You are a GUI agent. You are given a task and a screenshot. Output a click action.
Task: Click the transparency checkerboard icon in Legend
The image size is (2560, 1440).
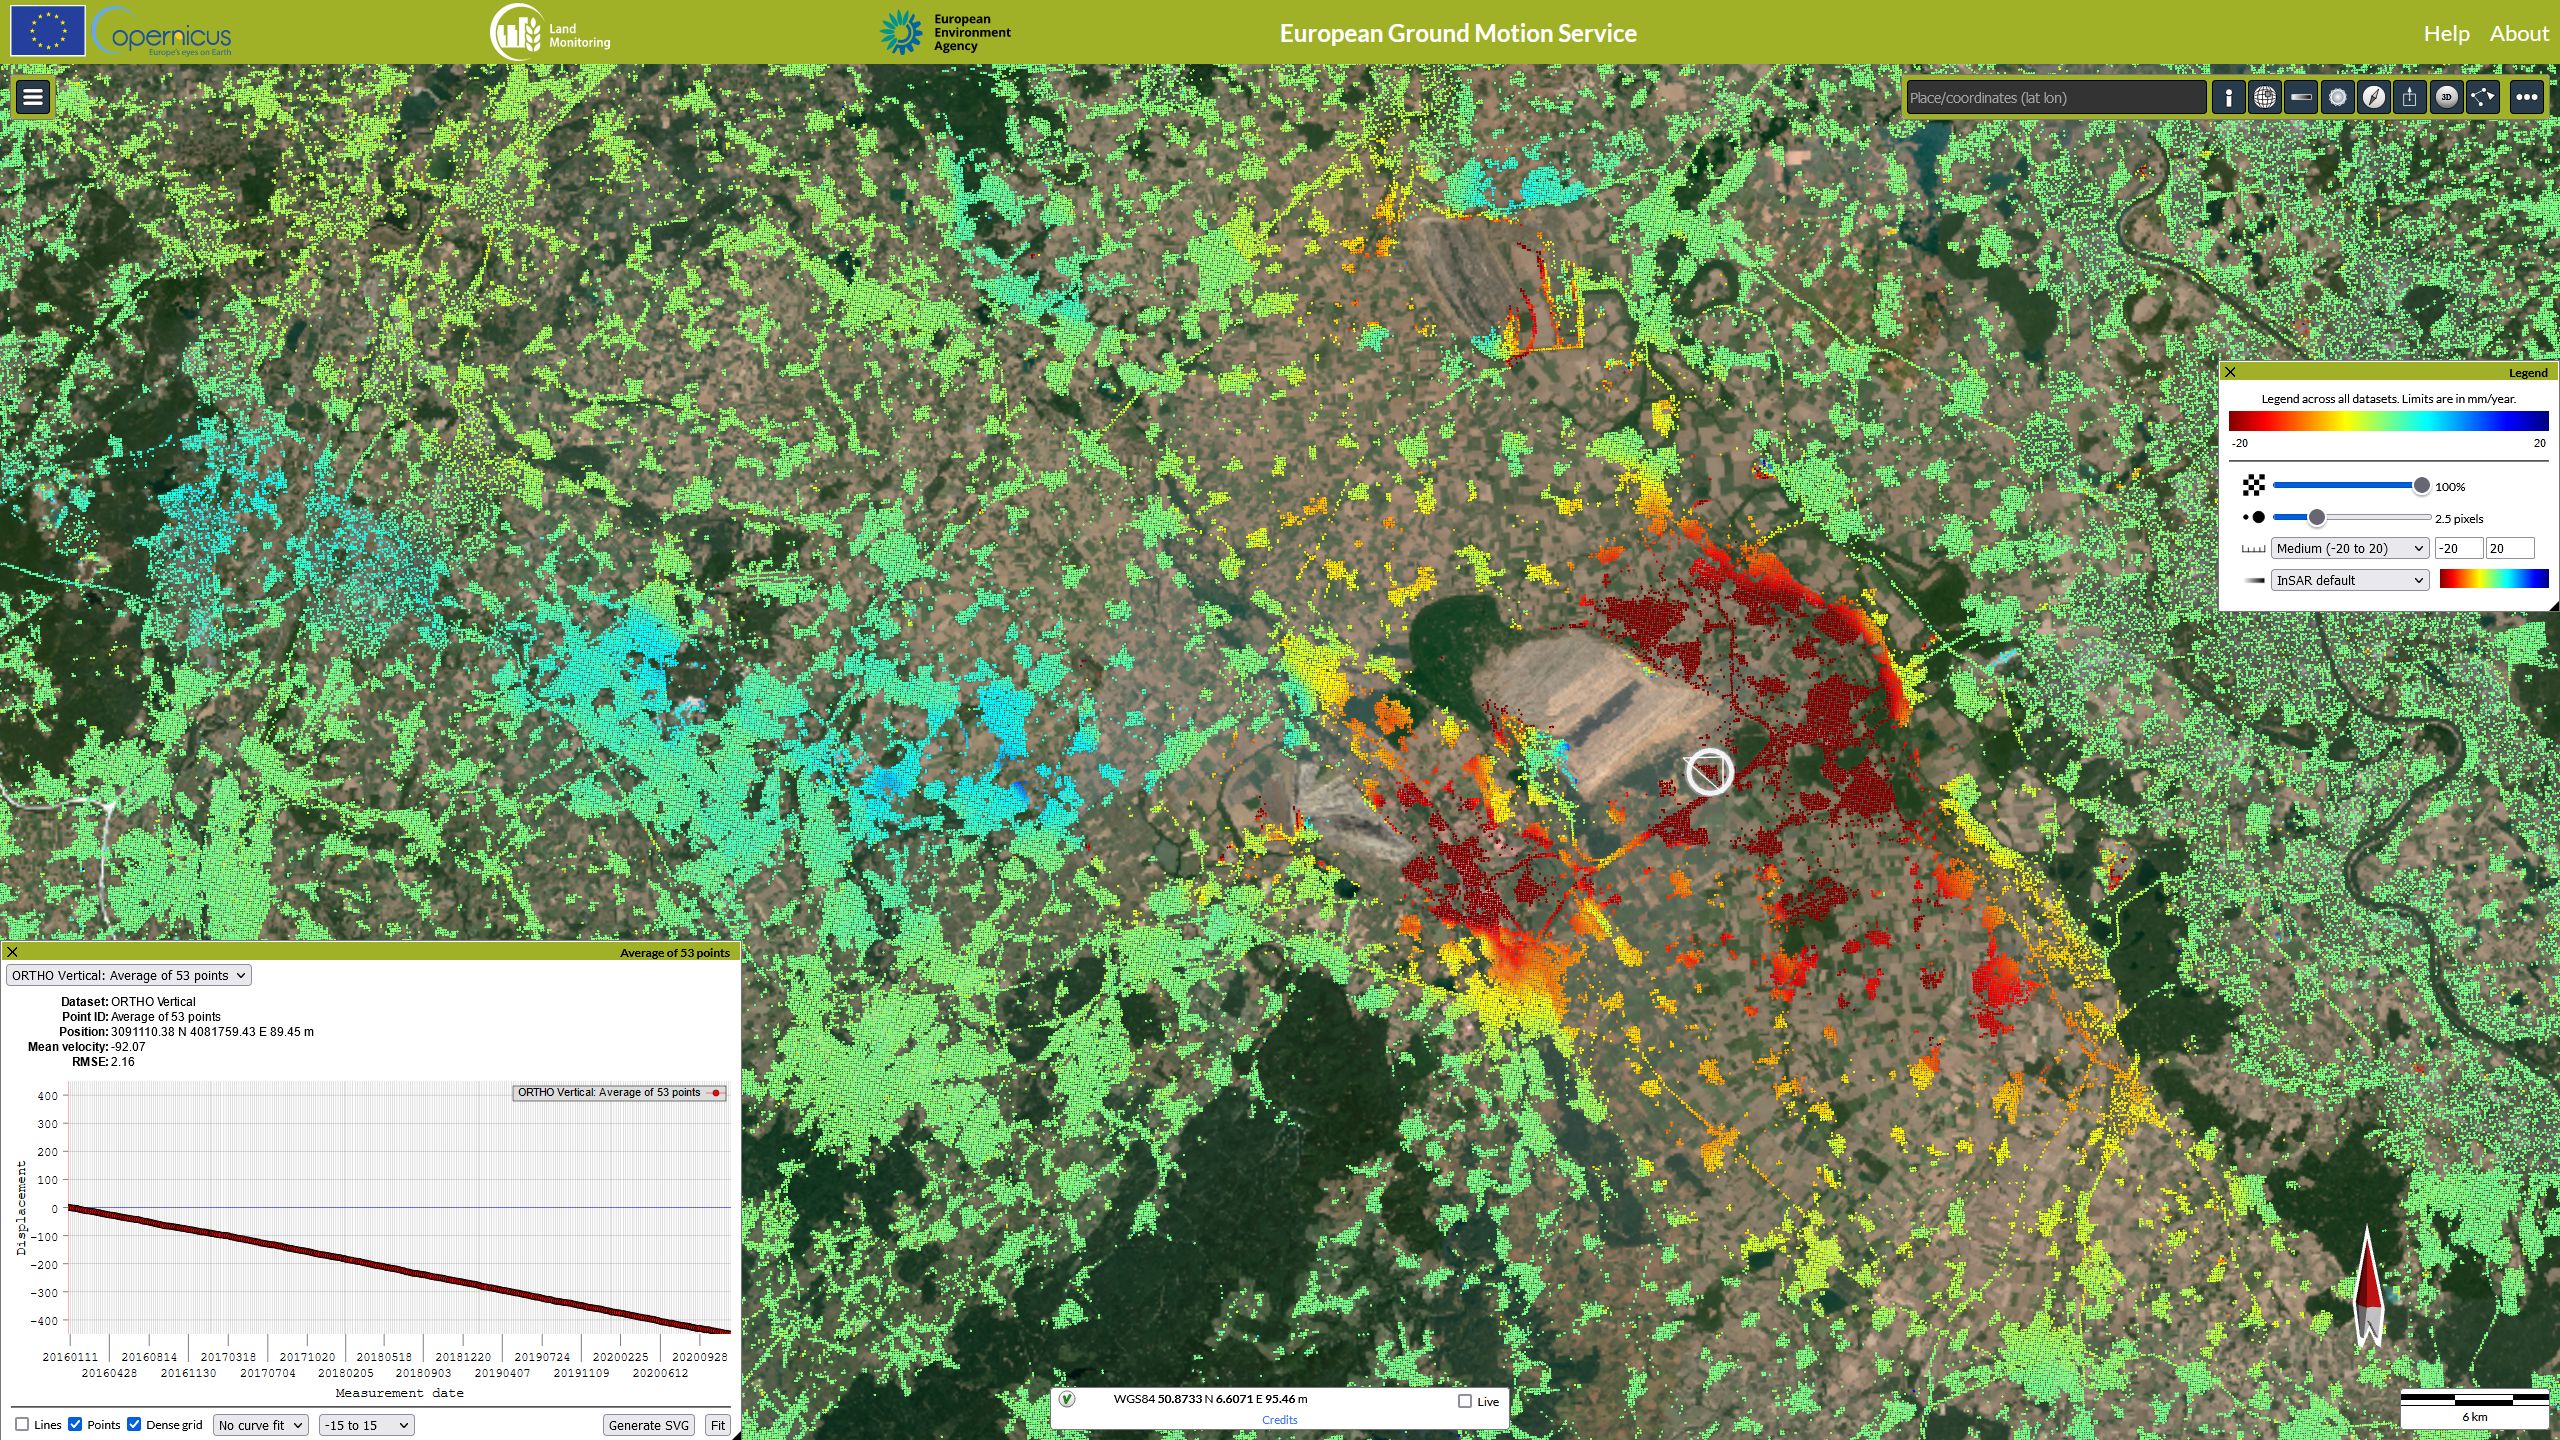pyautogui.click(x=2255, y=485)
